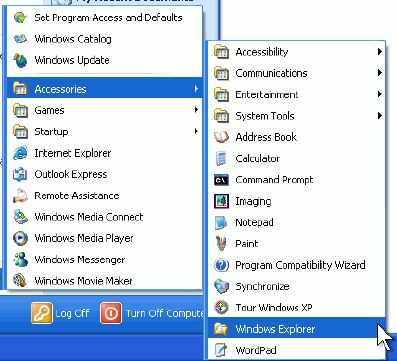
Task: Click the Remote Assistance label
Action: [77, 196]
